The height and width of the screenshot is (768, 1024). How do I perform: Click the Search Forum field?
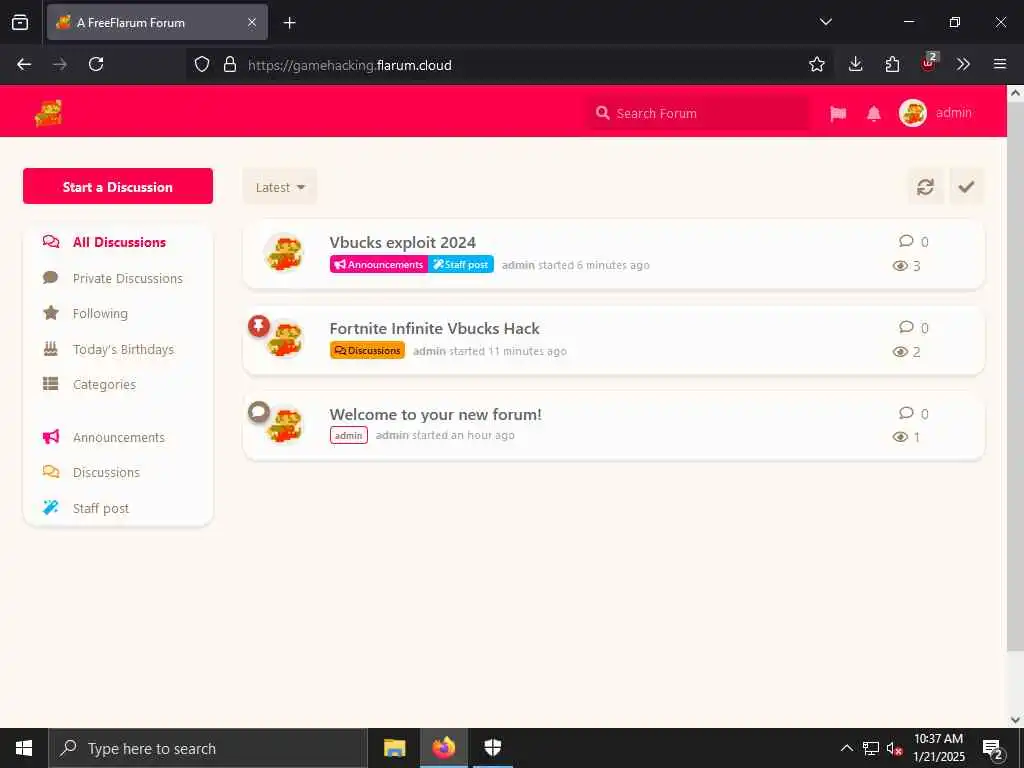pos(697,113)
